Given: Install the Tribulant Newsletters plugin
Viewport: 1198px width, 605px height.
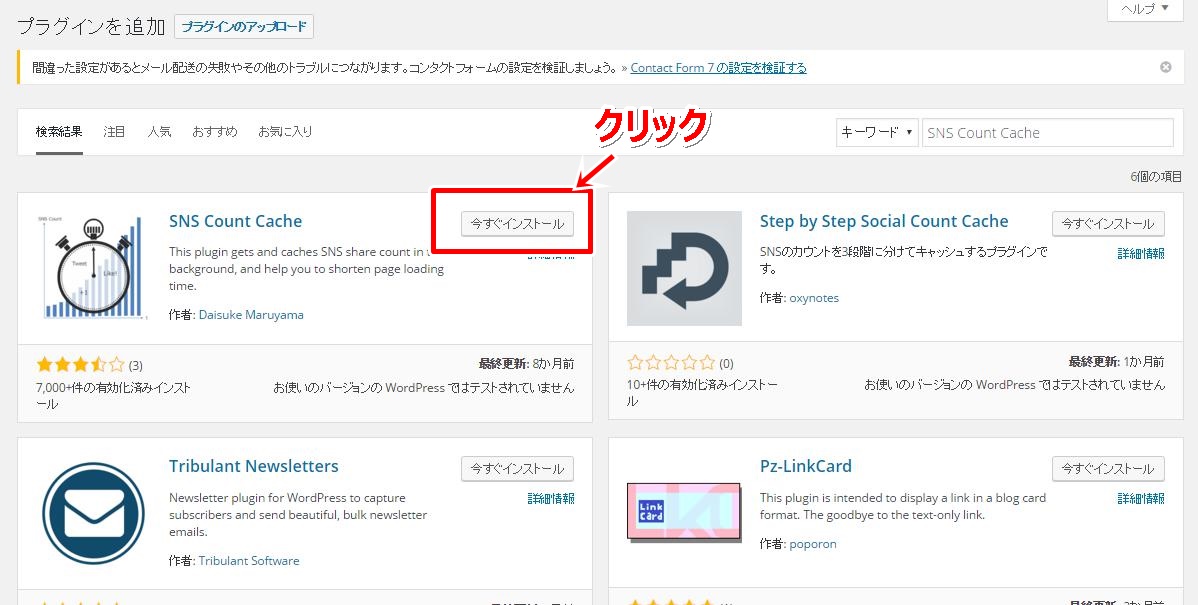Looking at the screenshot, I should coord(517,468).
